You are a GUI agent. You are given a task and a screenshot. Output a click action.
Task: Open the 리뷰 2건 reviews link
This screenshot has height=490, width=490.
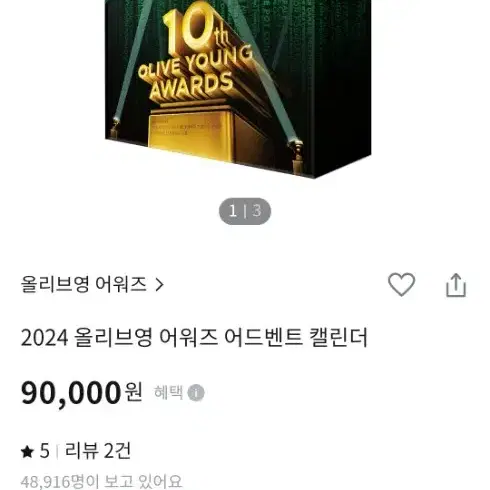(x=98, y=451)
